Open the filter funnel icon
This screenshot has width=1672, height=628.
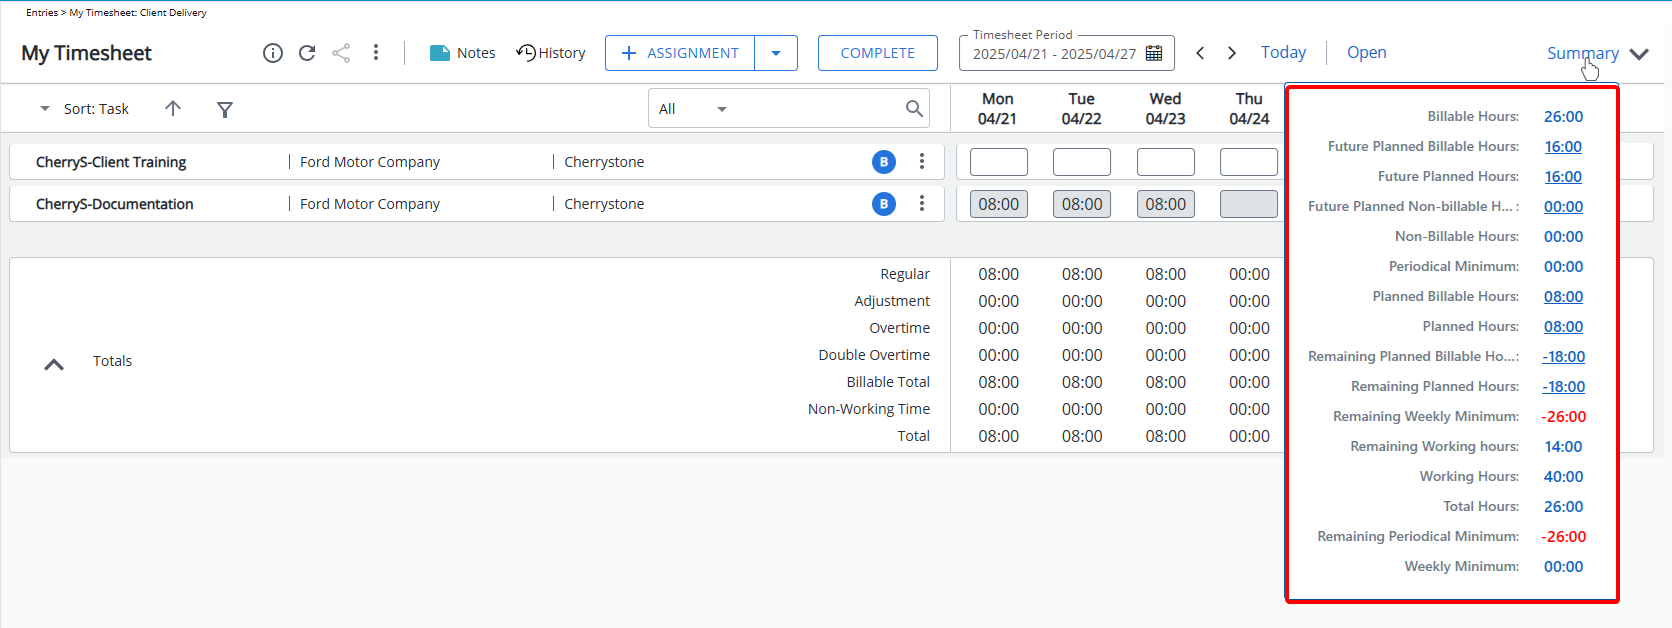click(x=225, y=109)
